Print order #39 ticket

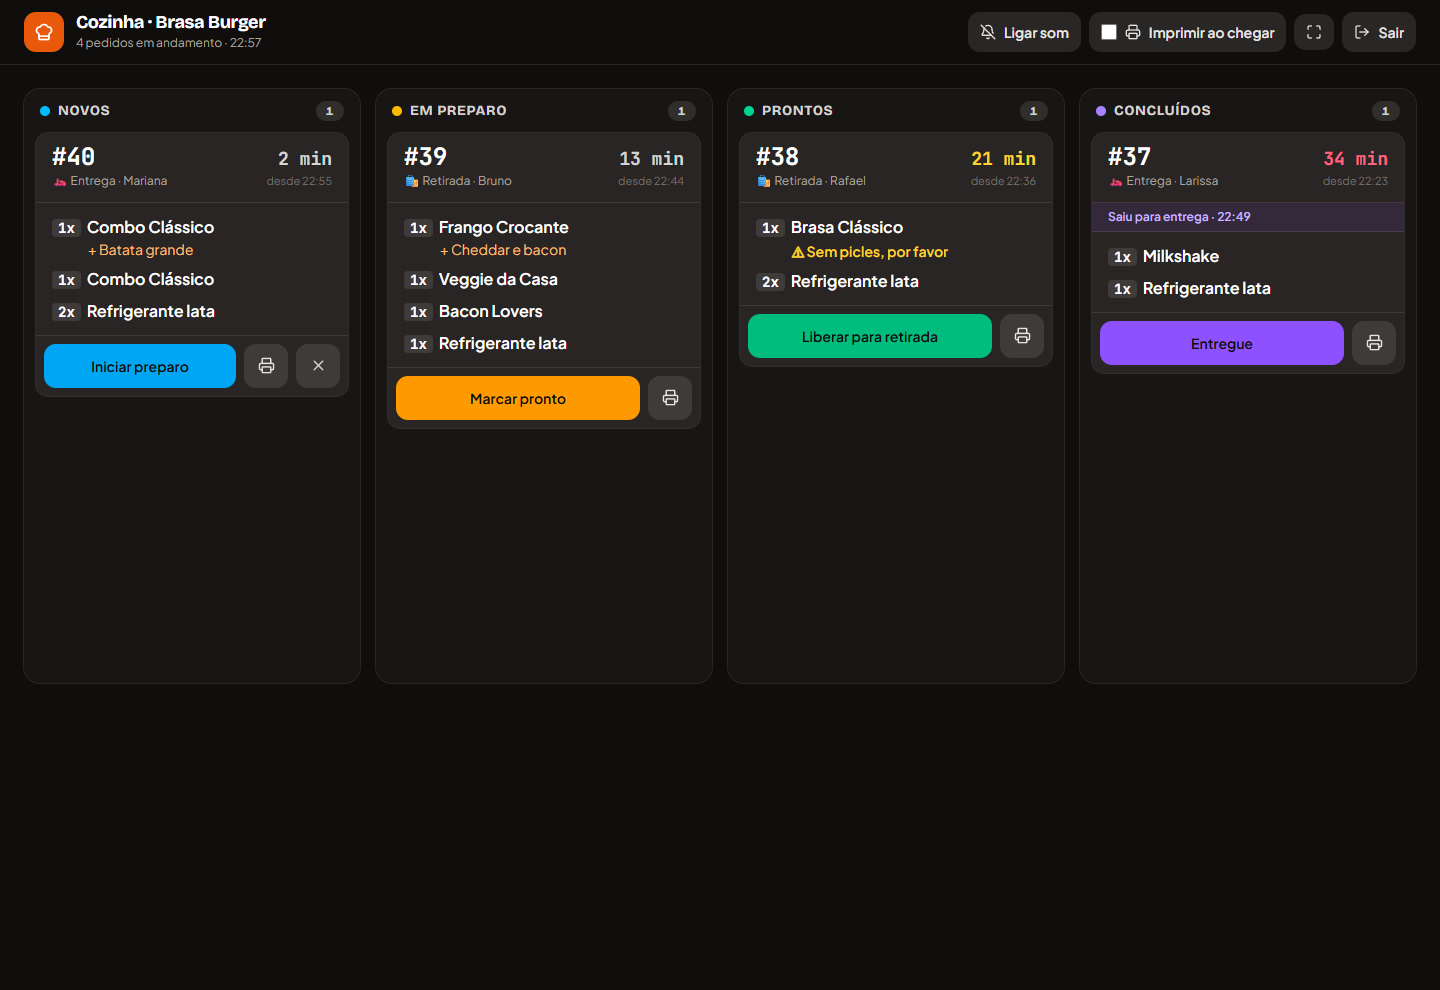pyautogui.click(x=670, y=398)
